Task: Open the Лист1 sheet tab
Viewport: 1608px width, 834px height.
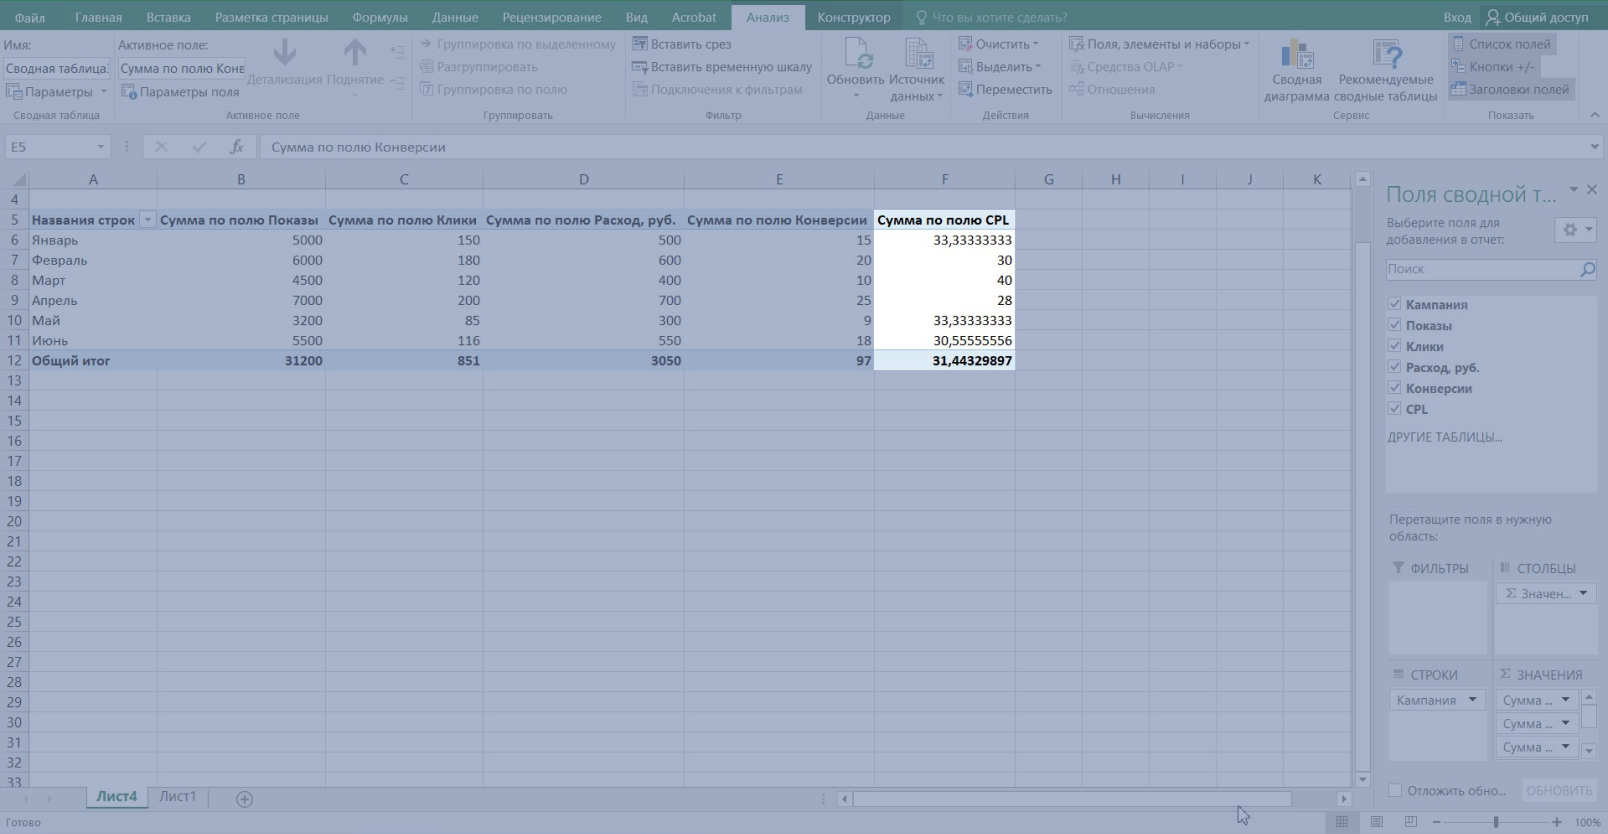Action: click(x=177, y=797)
